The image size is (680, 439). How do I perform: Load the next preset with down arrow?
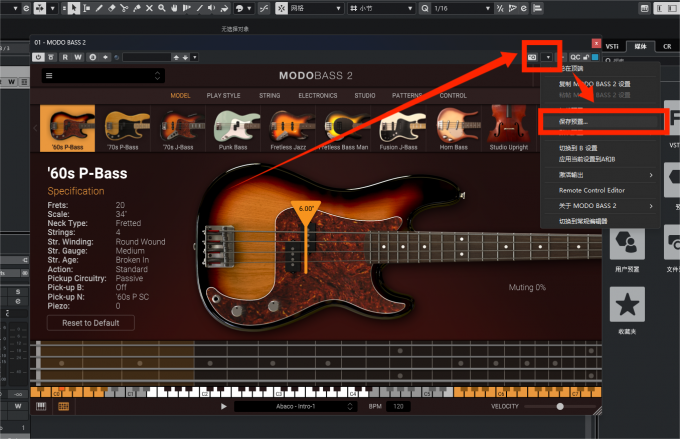pyautogui.click(x=186, y=57)
